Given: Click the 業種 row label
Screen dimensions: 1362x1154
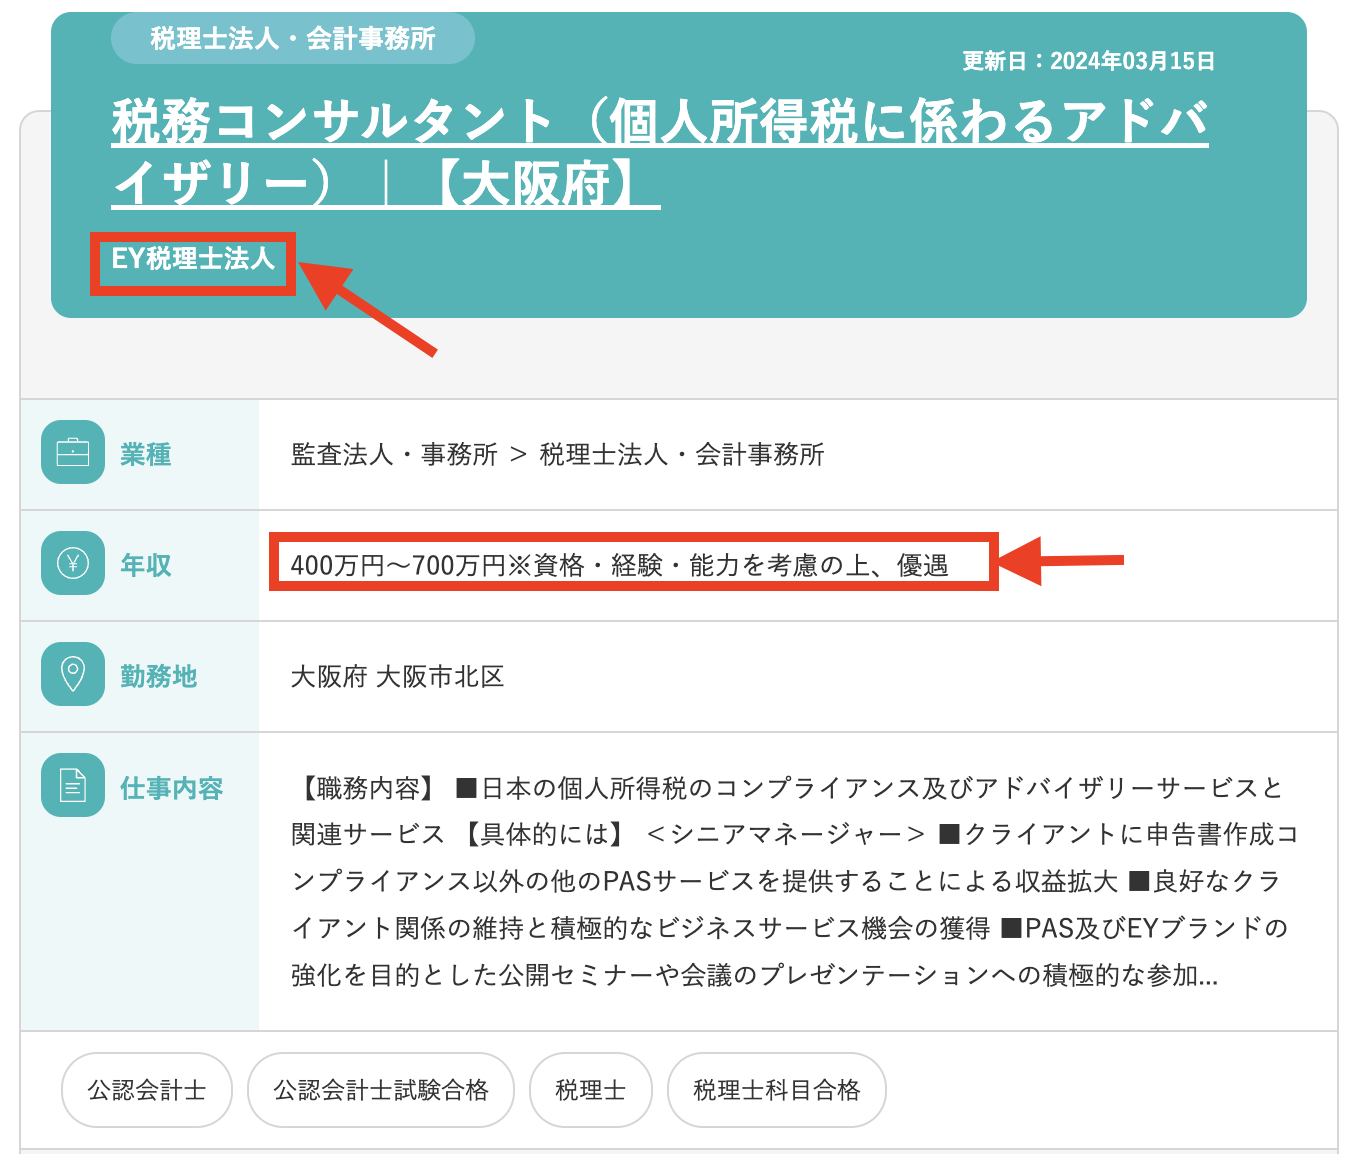Looking at the screenshot, I should tap(146, 455).
